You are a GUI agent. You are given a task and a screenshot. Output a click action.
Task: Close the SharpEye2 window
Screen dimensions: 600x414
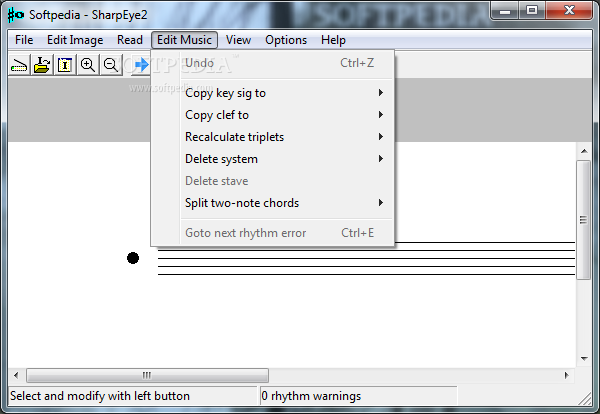point(569,11)
